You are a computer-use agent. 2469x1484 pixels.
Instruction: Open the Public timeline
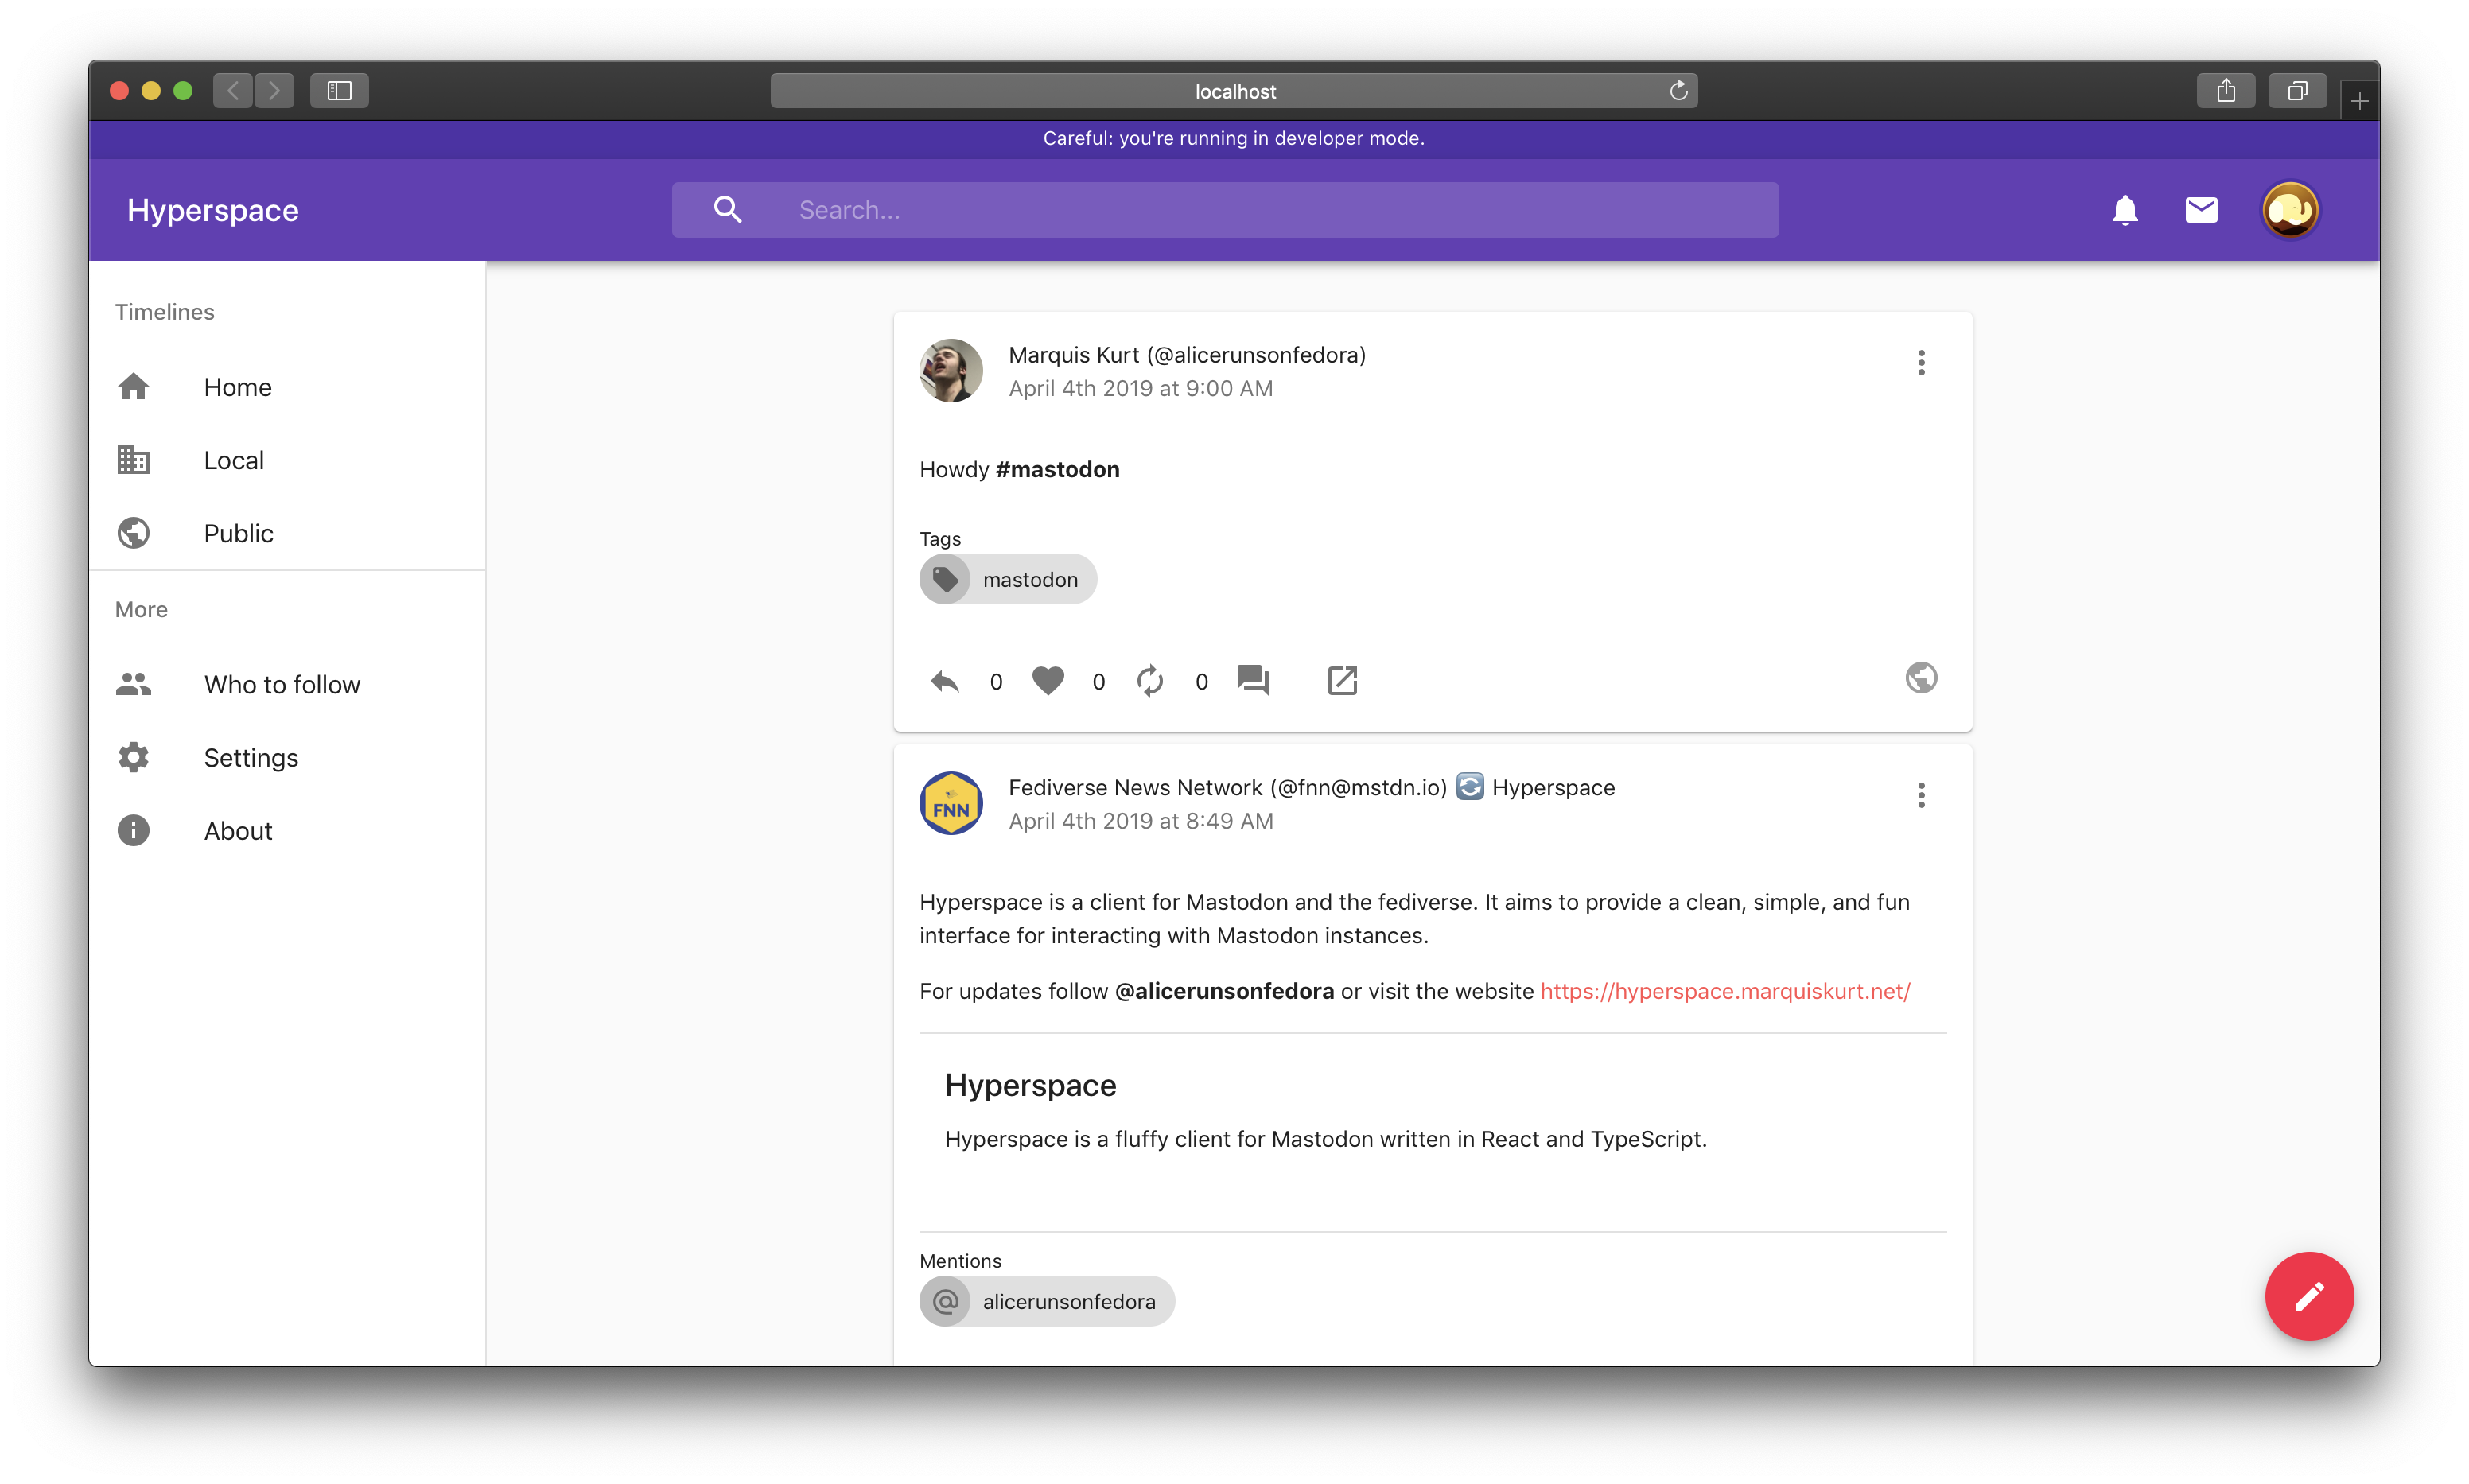click(x=238, y=533)
